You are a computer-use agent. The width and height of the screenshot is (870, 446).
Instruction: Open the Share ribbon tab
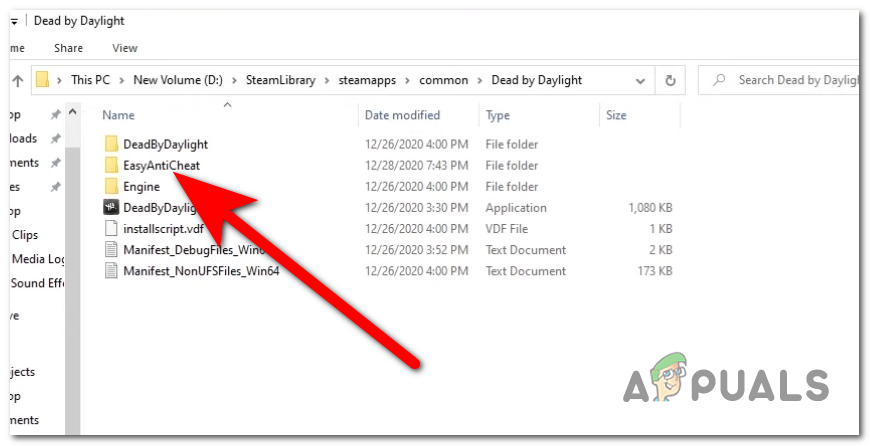(68, 48)
